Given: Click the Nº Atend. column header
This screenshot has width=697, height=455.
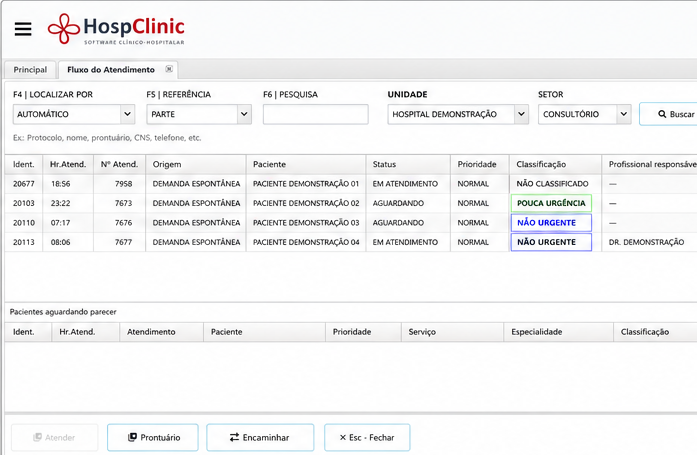Looking at the screenshot, I should point(119,164).
